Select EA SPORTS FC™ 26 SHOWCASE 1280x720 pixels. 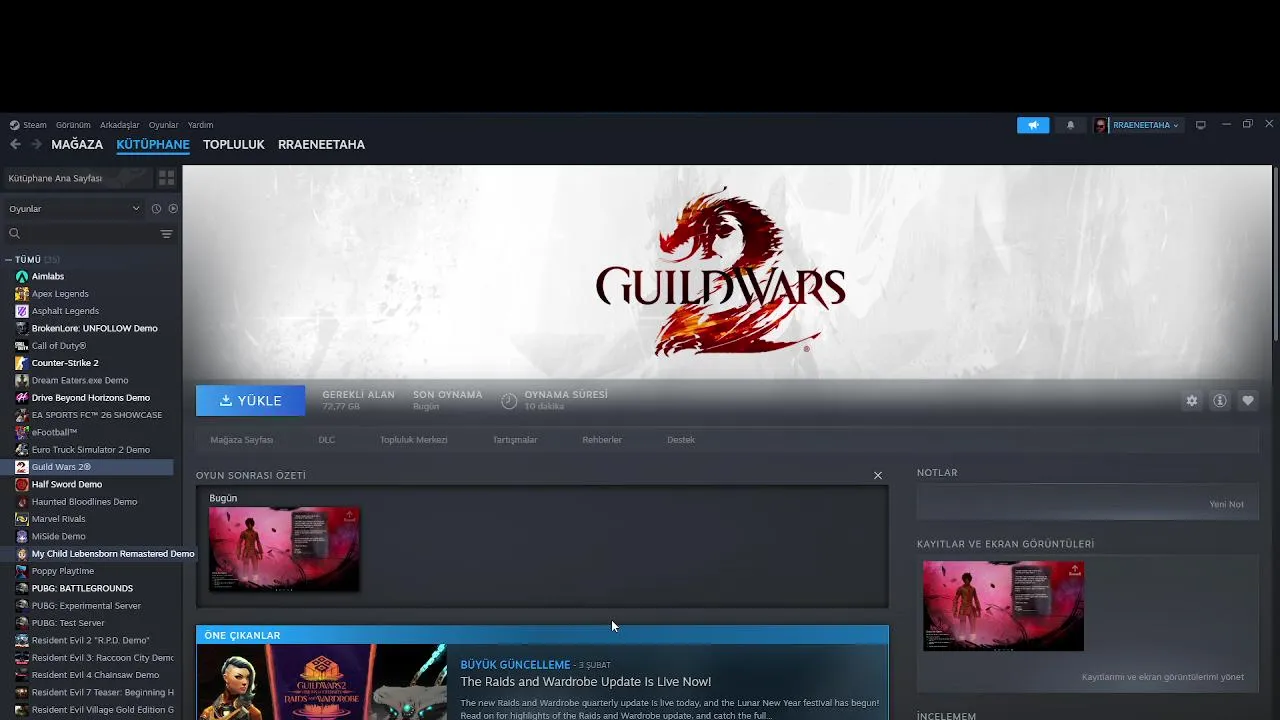point(96,415)
